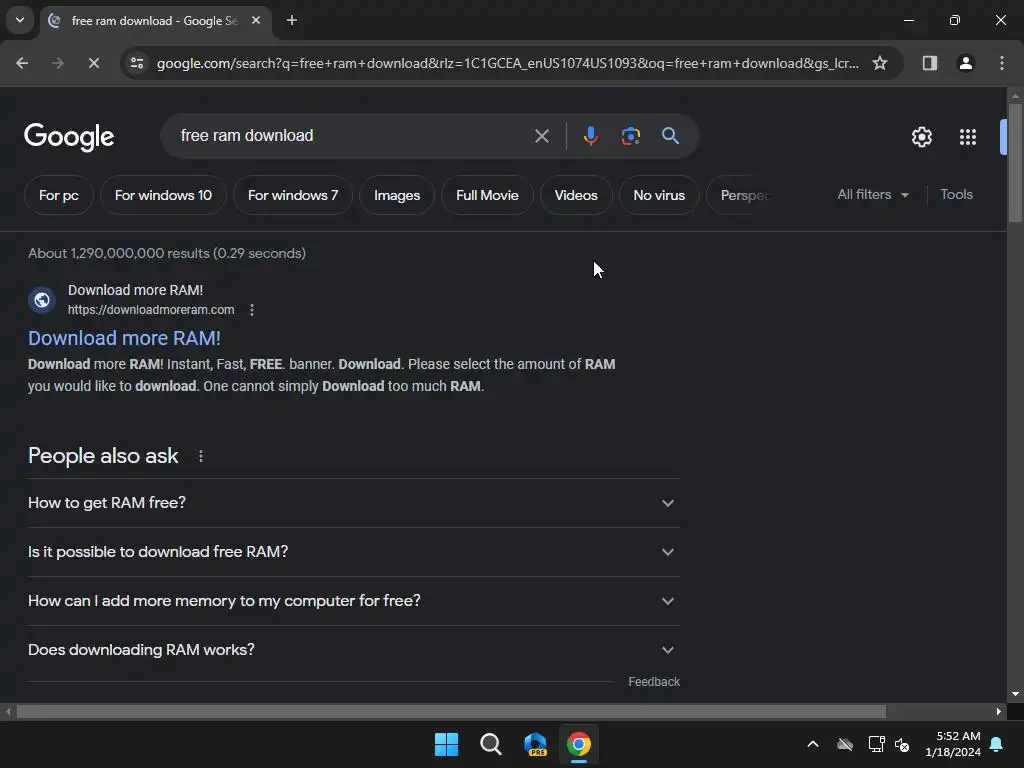
Task: Select the For windows 7 chip
Action: (x=293, y=195)
